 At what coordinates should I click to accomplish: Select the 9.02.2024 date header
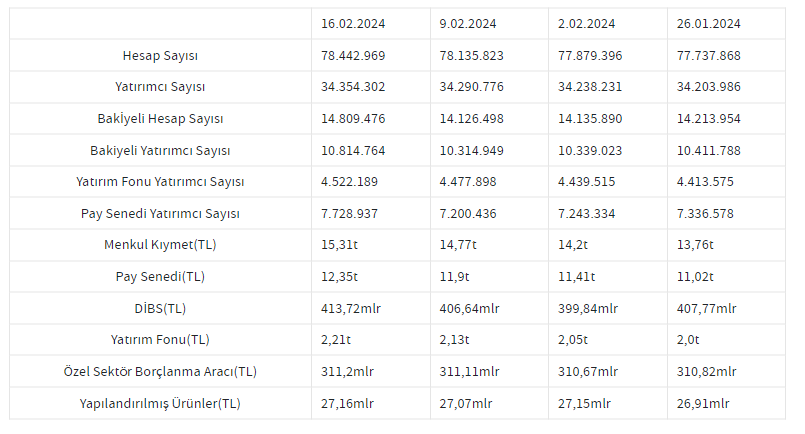click(466, 23)
